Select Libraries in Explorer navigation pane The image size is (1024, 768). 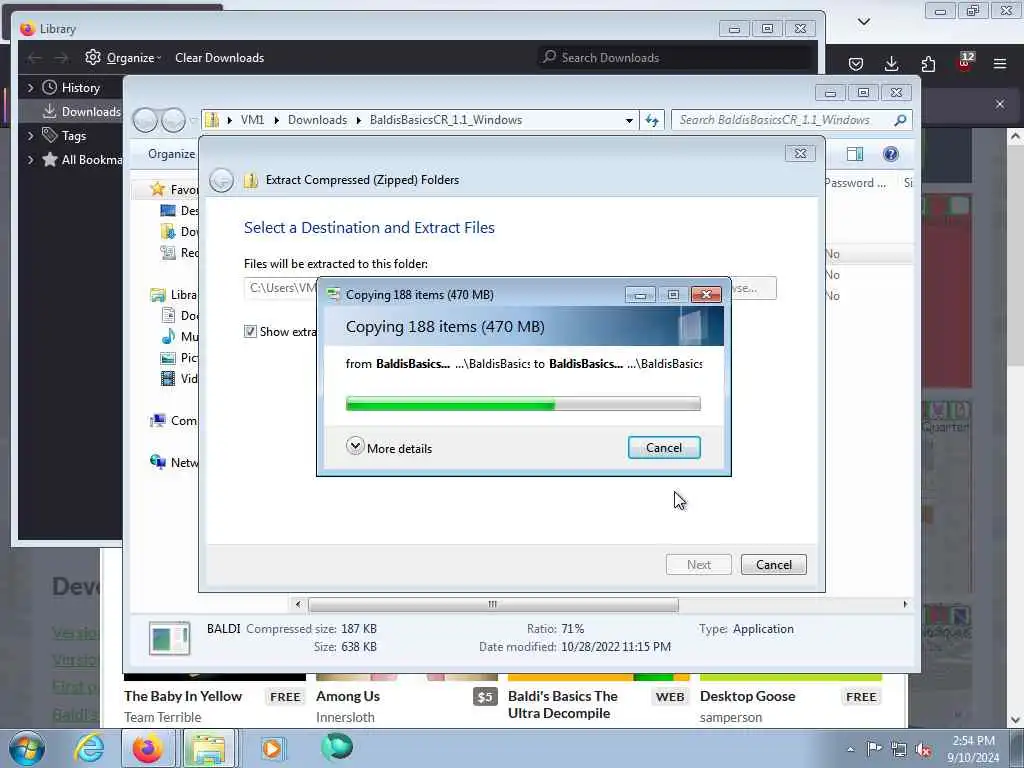click(x=174, y=295)
